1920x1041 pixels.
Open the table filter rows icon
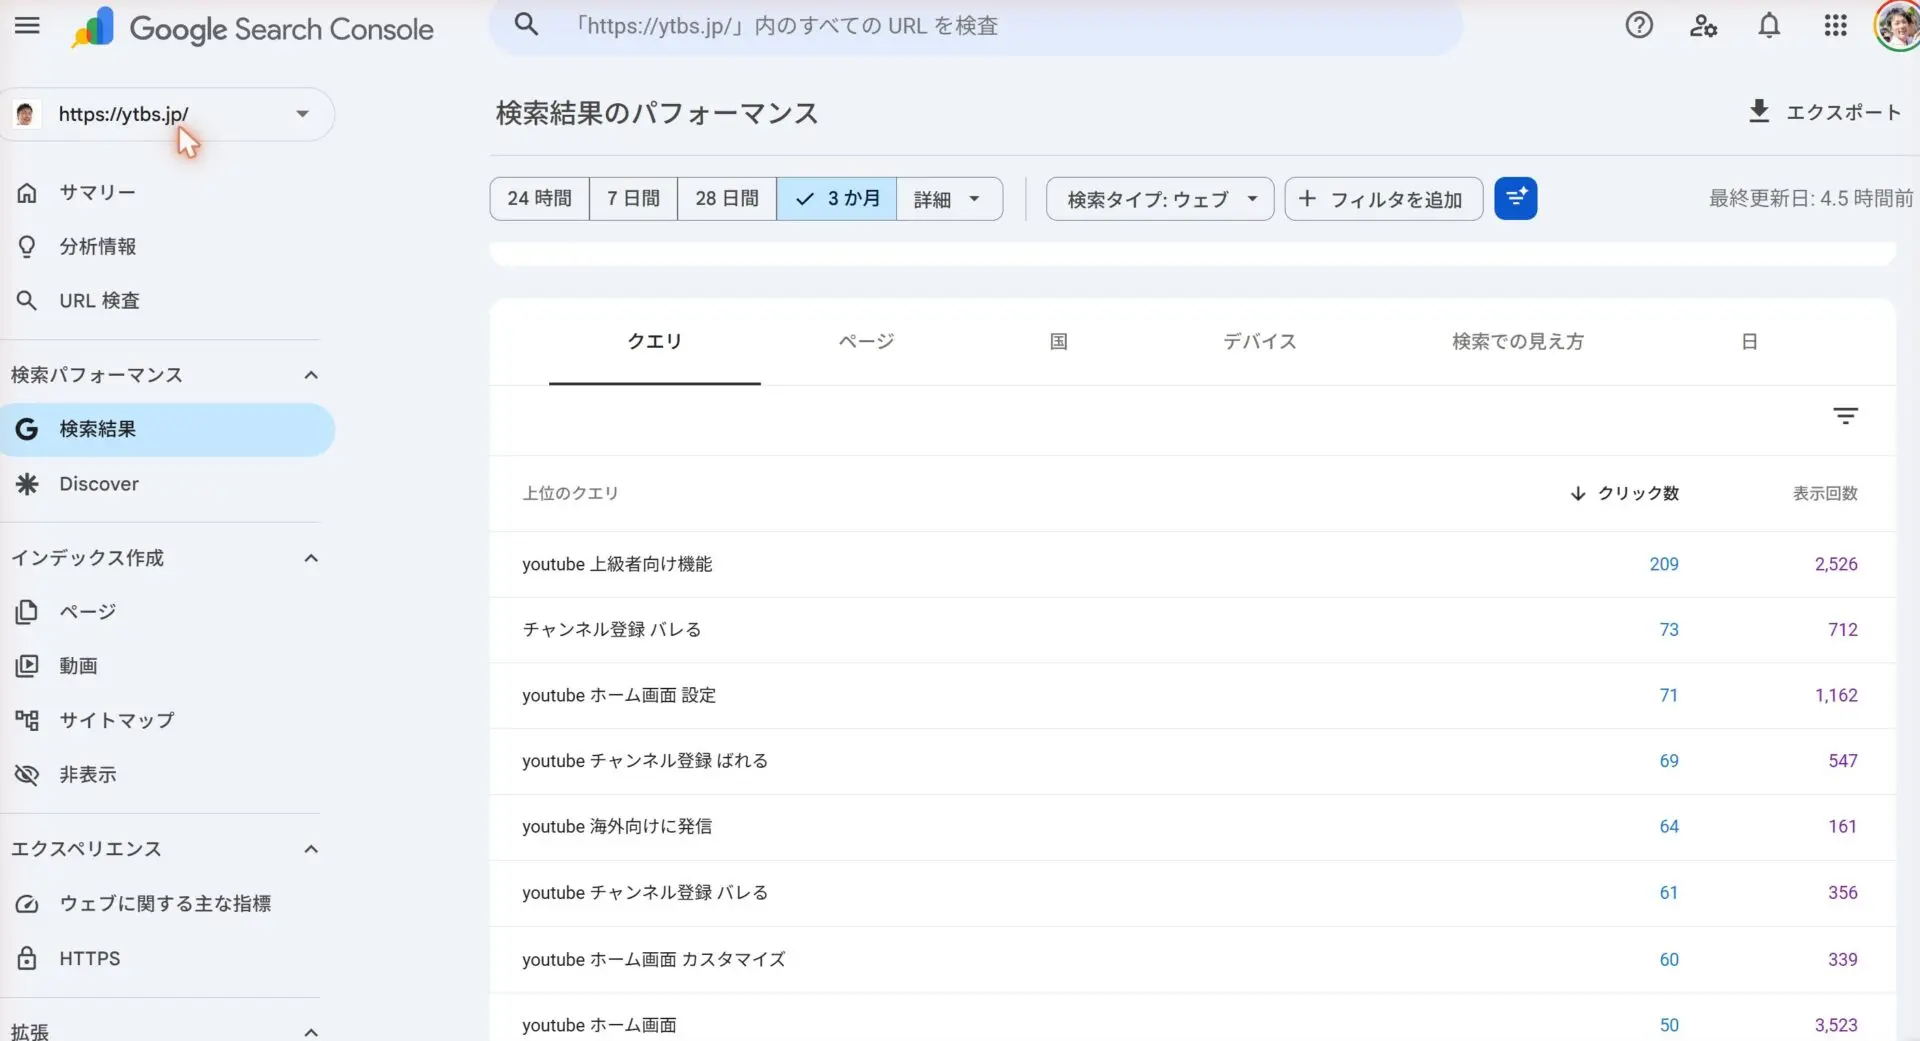tap(1845, 415)
